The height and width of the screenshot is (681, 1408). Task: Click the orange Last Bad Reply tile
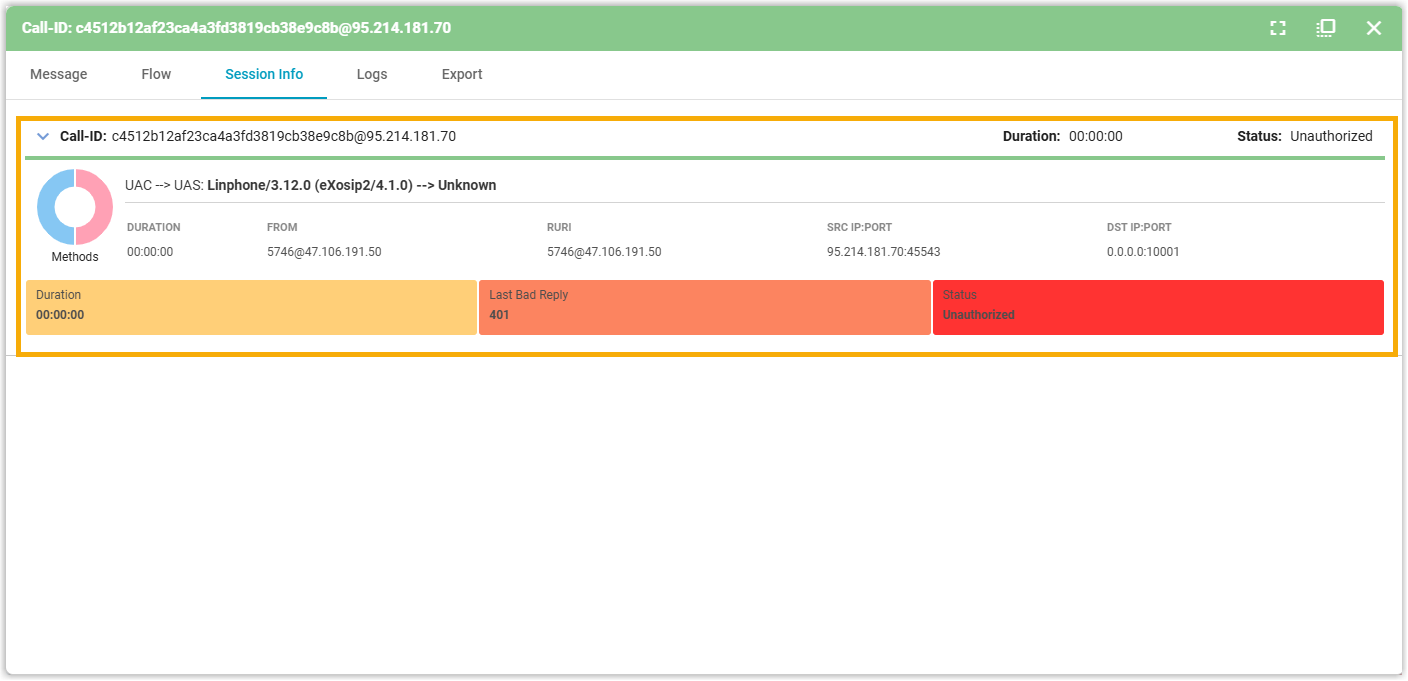click(x=704, y=307)
